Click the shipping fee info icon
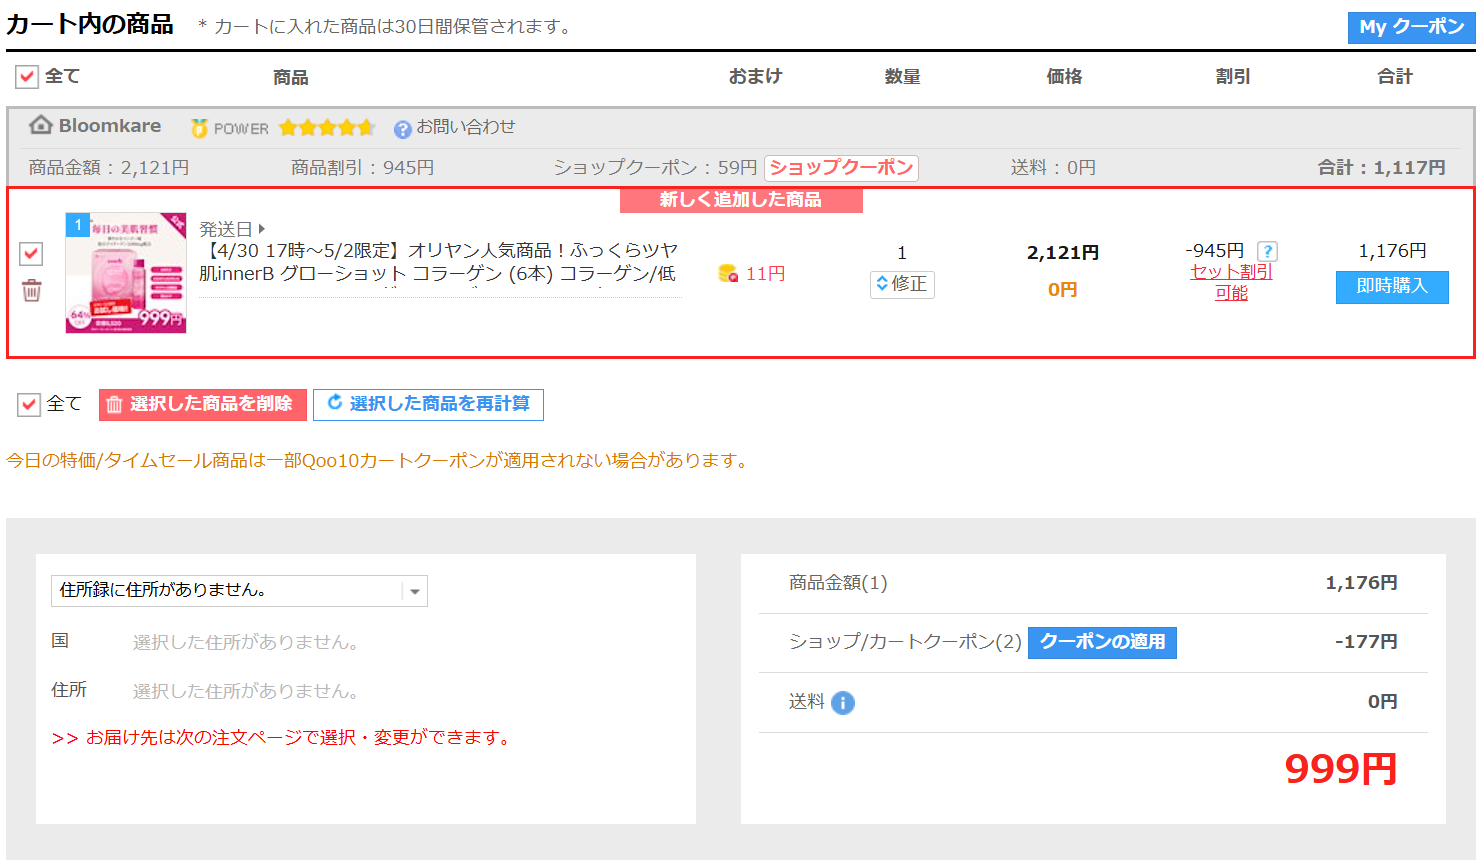This screenshot has width=1480, height=864. coord(843,703)
